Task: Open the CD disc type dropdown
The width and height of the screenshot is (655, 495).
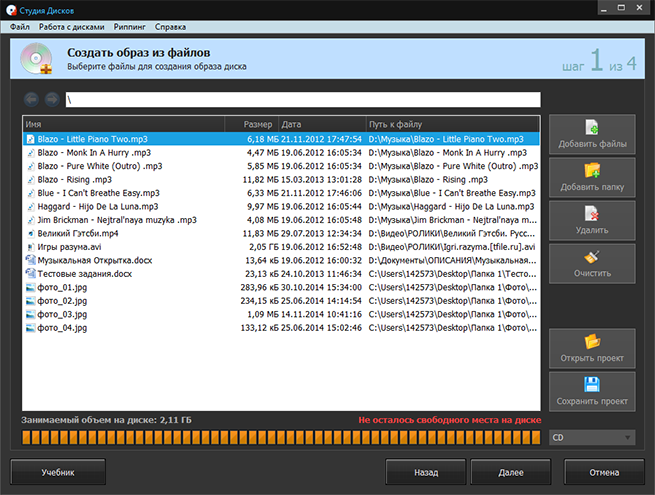Action: [591, 437]
